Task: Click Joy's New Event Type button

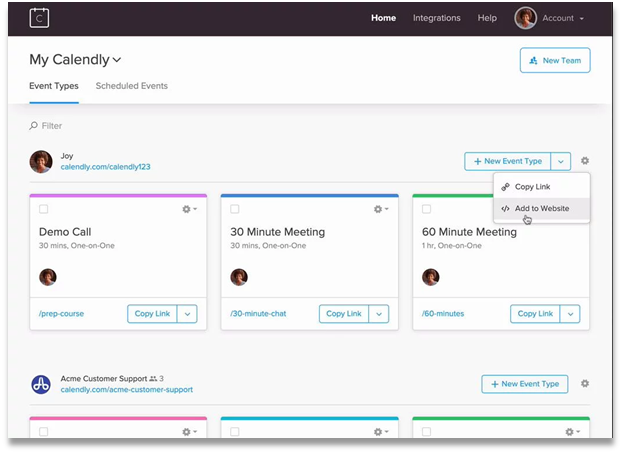Action: click(x=508, y=161)
